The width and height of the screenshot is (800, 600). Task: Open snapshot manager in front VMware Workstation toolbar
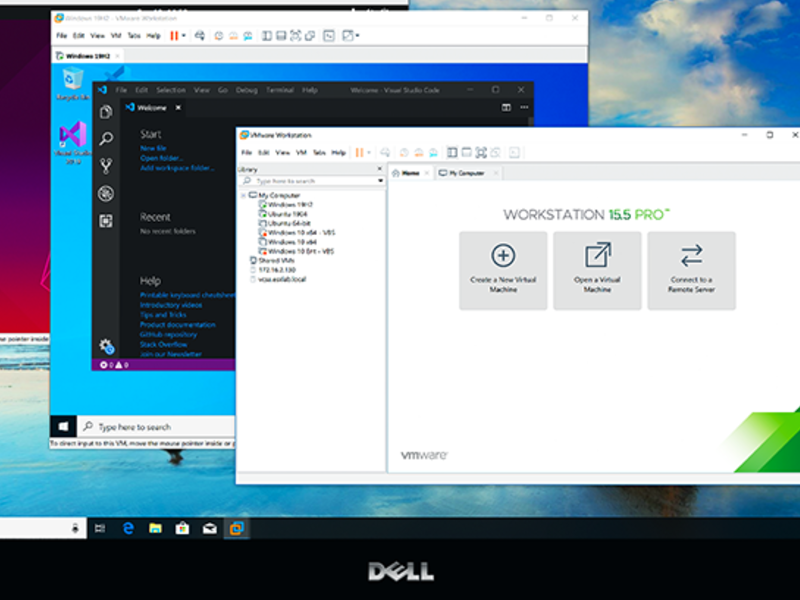(433, 153)
